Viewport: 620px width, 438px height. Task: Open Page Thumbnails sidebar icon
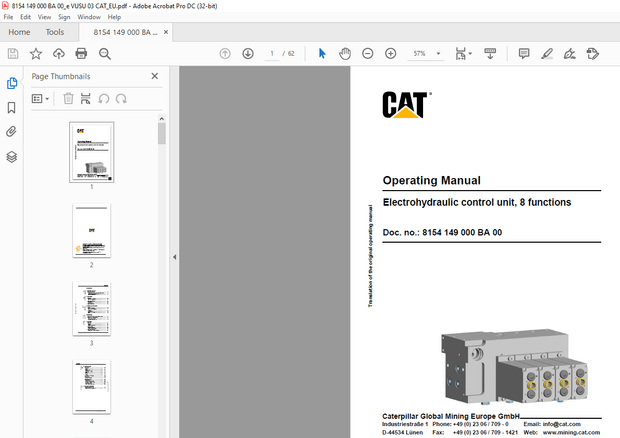[12, 83]
